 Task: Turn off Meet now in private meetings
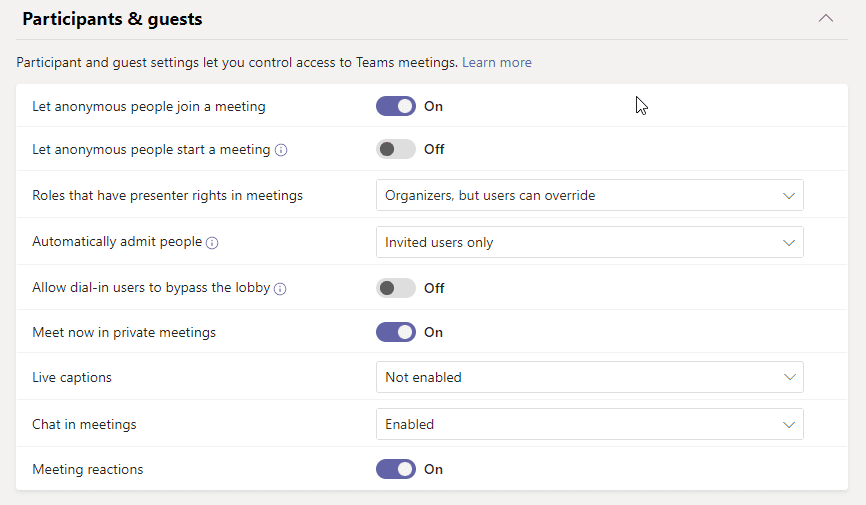tap(396, 332)
